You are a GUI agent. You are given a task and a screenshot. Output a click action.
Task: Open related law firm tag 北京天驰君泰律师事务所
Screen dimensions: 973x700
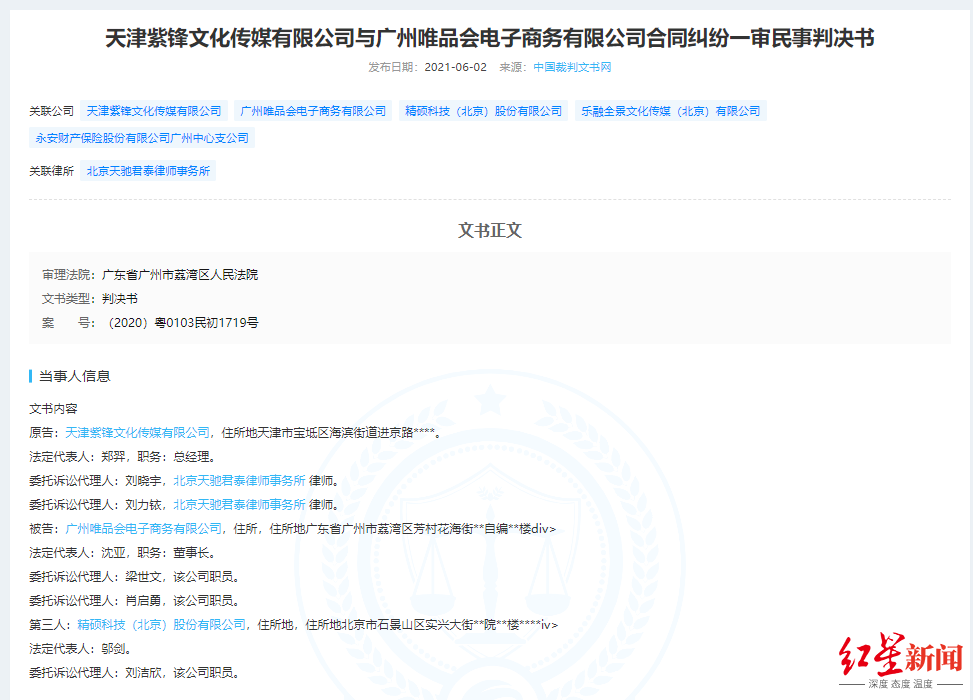[x=148, y=171]
